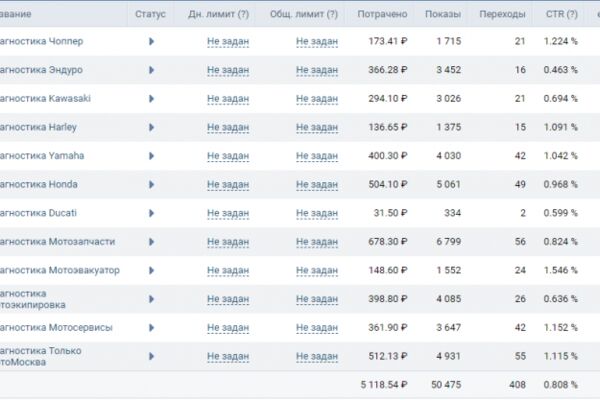Sort by the Общ. лимит column header

pos(304,14)
